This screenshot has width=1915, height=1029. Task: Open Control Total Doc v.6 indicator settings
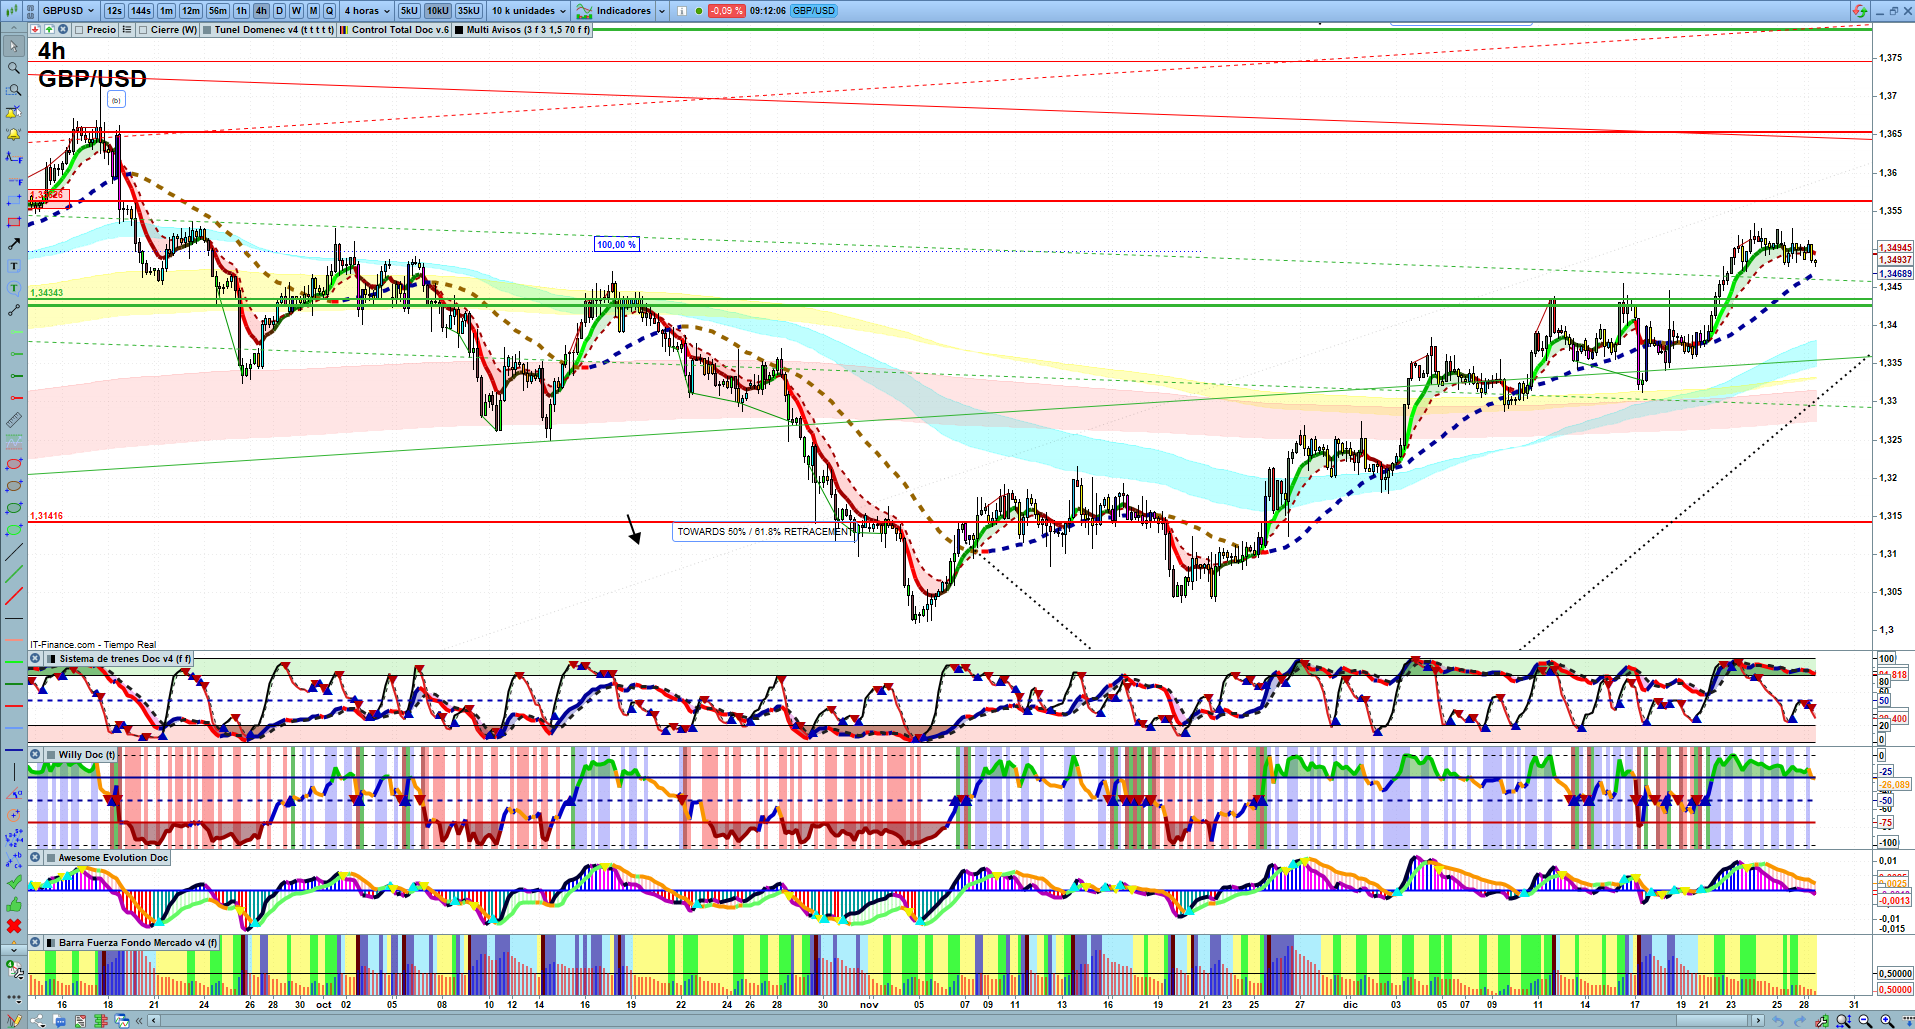pyautogui.click(x=394, y=30)
